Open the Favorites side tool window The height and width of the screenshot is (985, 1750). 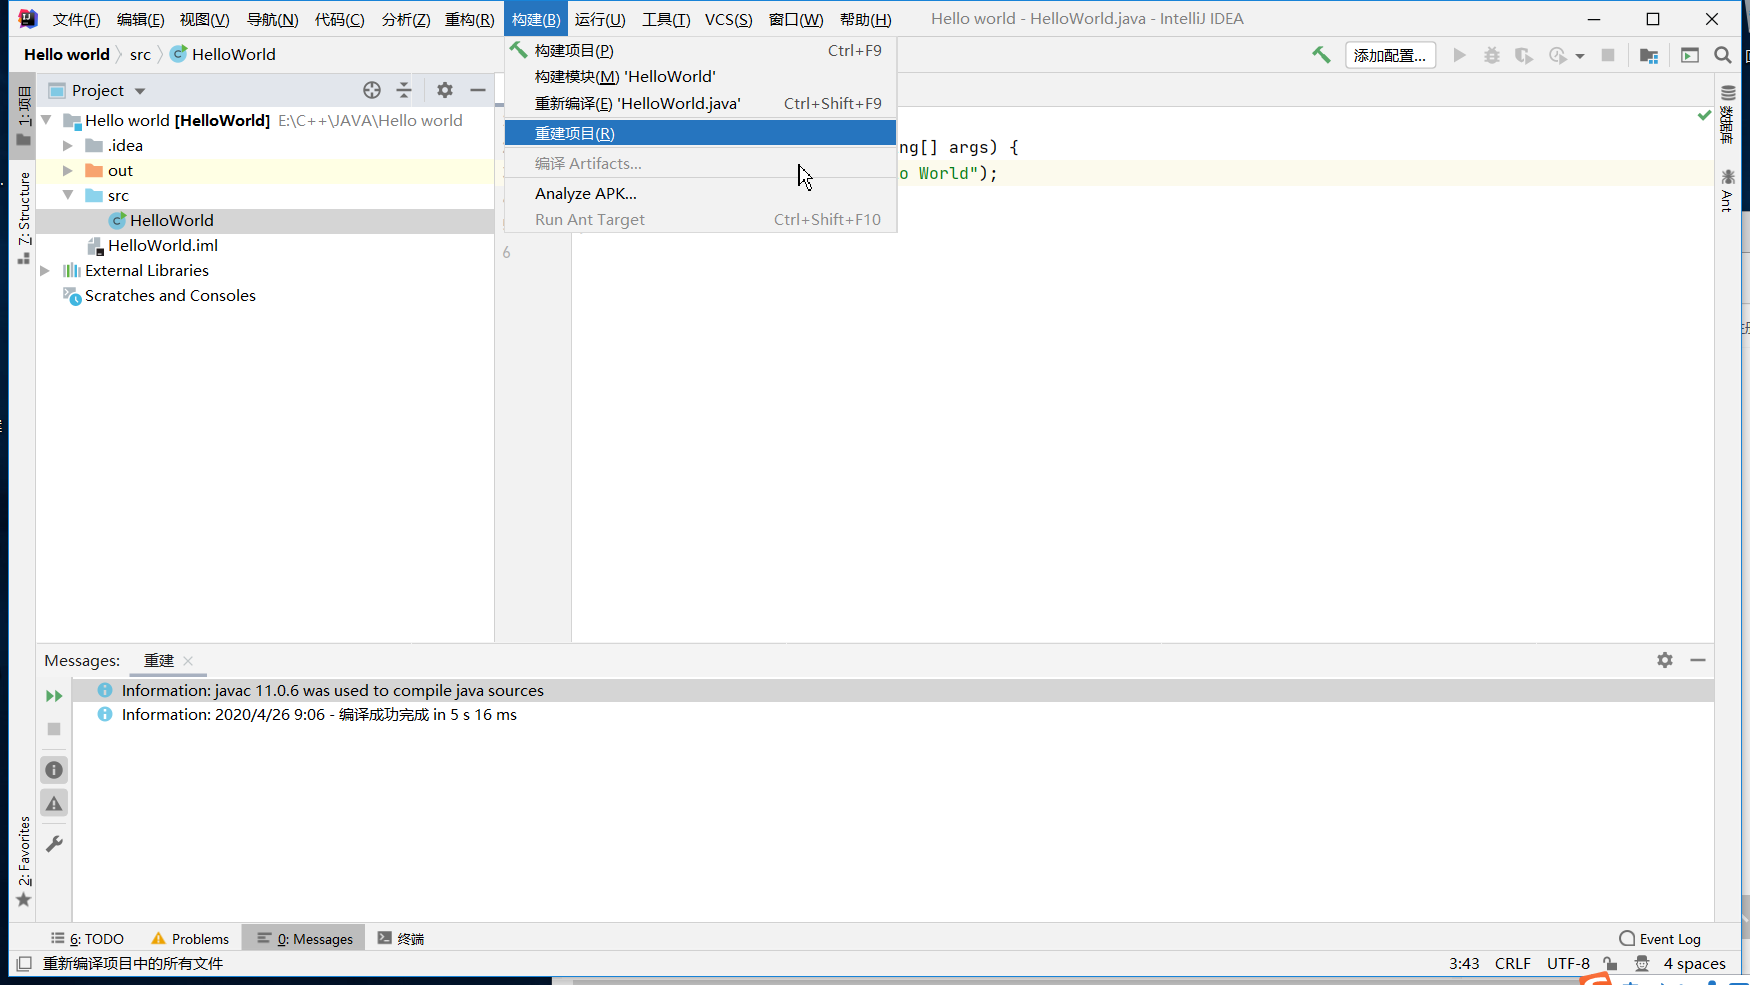pyautogui.click(x=24, y=862)
